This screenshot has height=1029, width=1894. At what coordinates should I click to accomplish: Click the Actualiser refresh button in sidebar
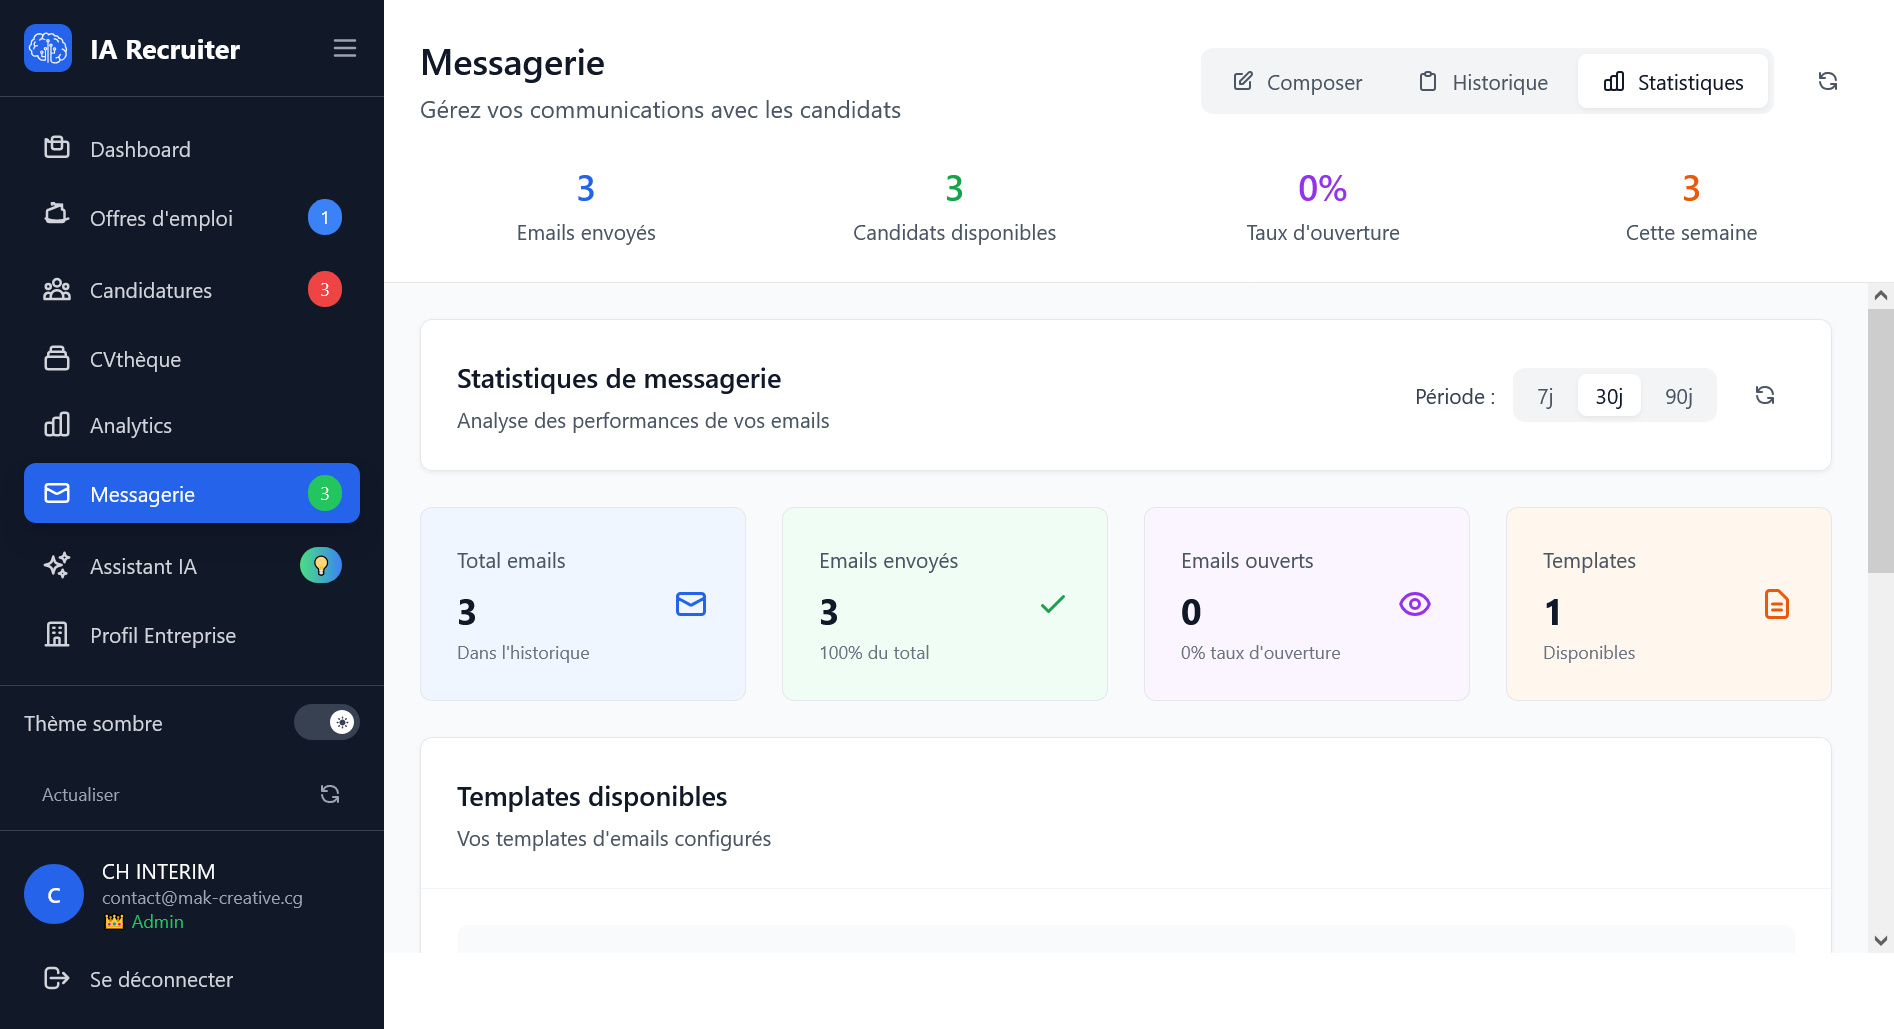coord(329,794)
